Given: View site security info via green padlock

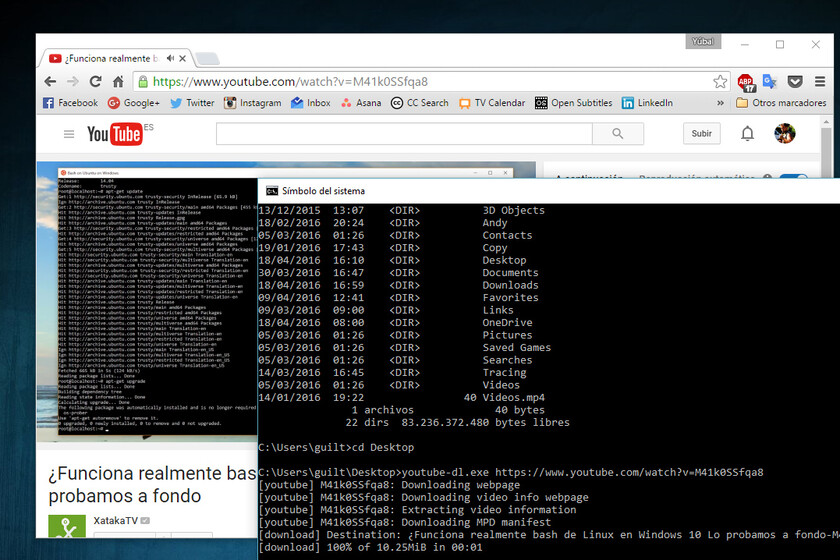Looking at the screenshot, I should click(x=143, y=81).
